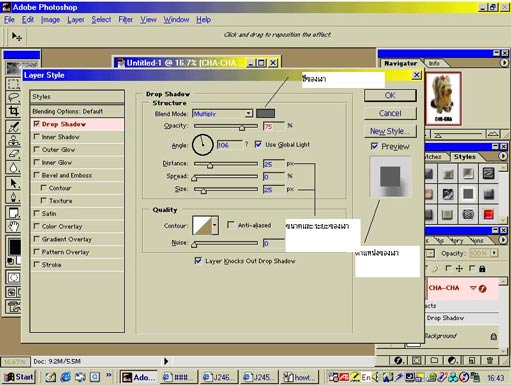Click zoom out icon in Navigator
The image size is (511, 385).
pos(438,135)
